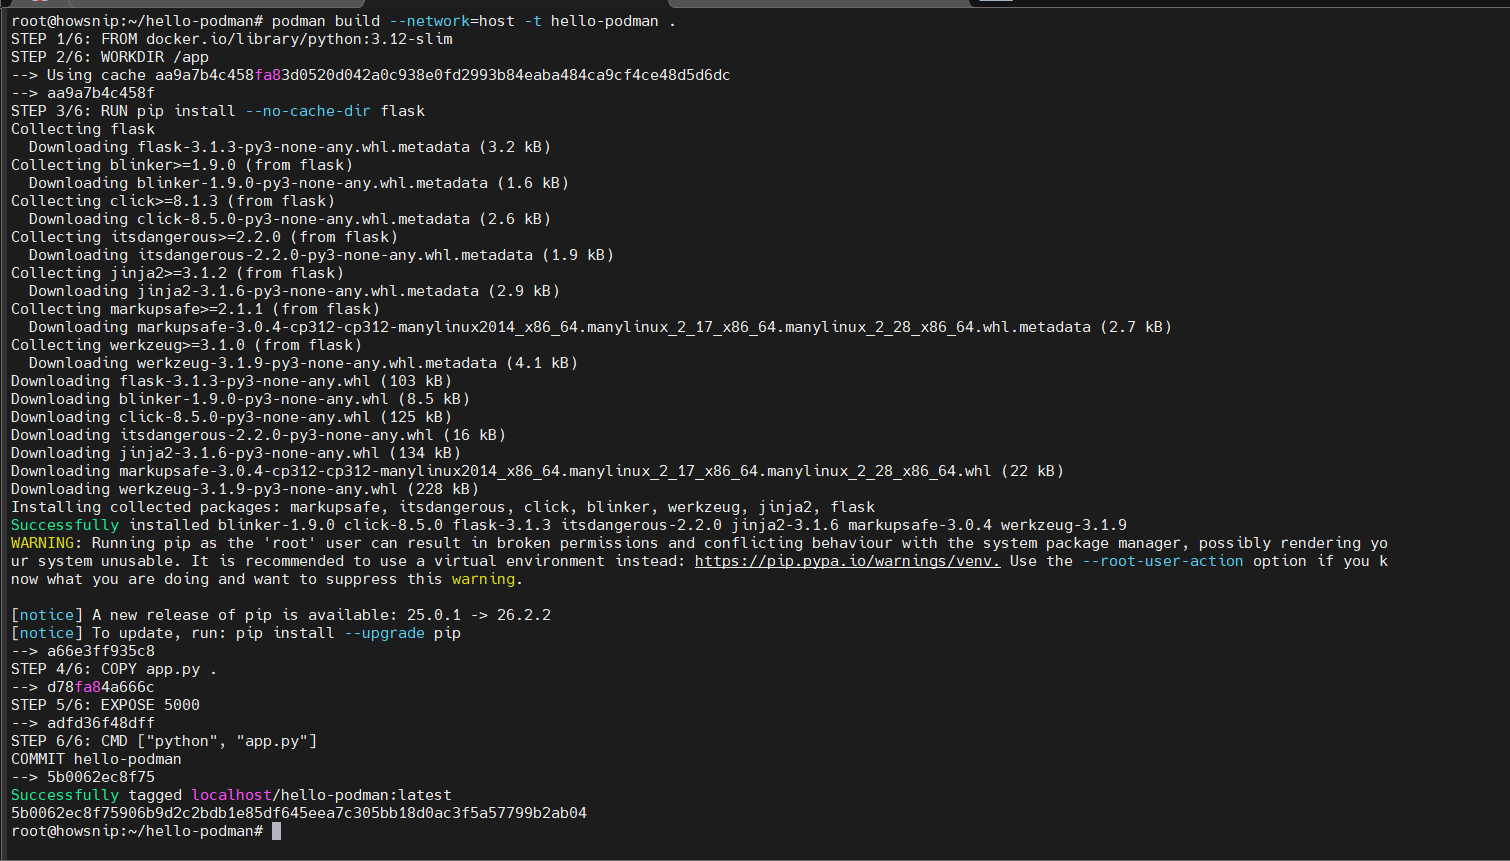Select the full image hash starting with 5b0062ec8f75906b
The height and width of the screenshot is (861, 1510).
pos(299,813)
